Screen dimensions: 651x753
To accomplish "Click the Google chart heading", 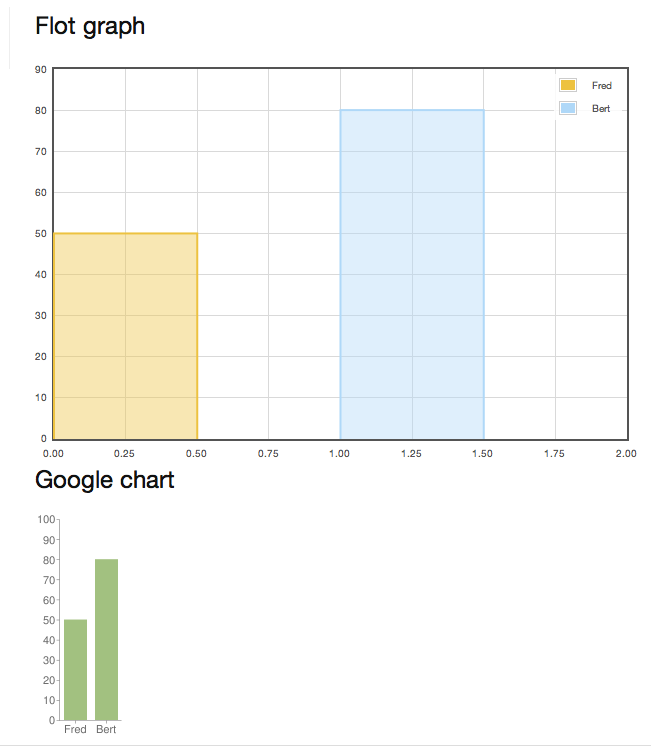I will click(105, 480).
